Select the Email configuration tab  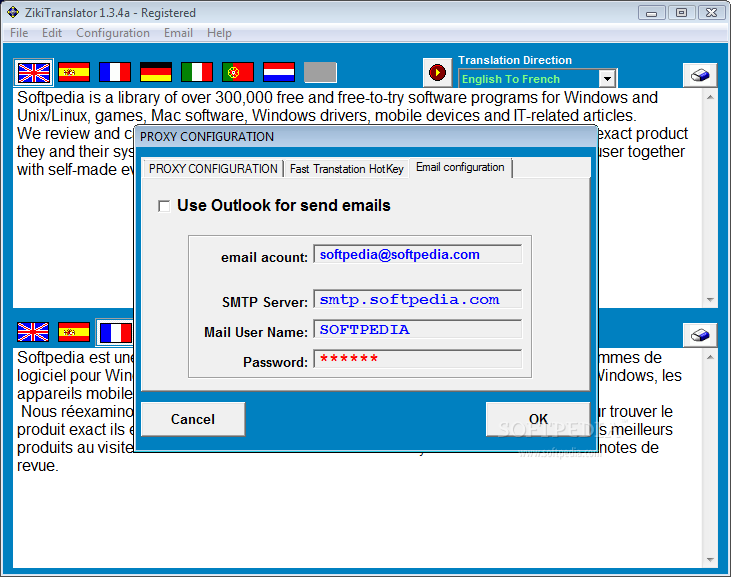pyautogui.click(x=460, y=167)
